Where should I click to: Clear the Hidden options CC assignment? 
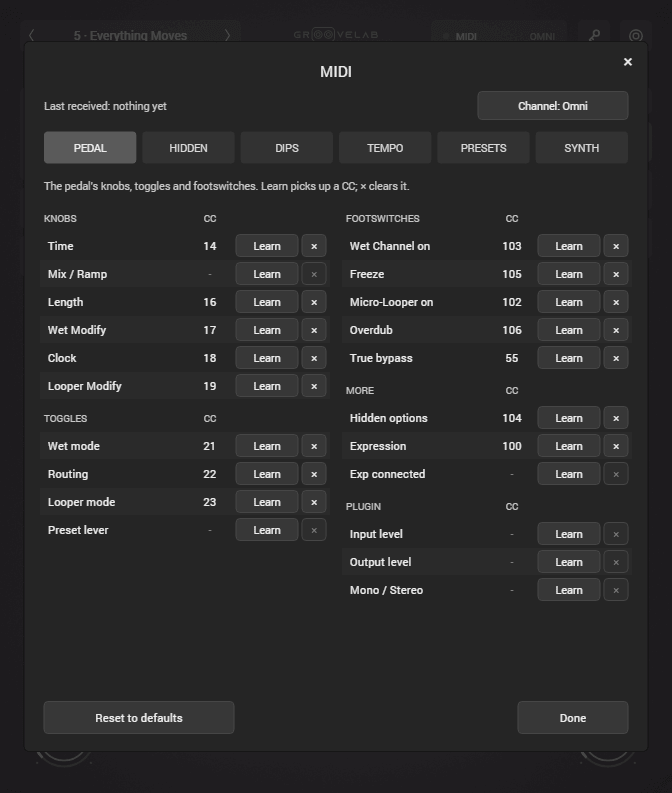[616, 418]
